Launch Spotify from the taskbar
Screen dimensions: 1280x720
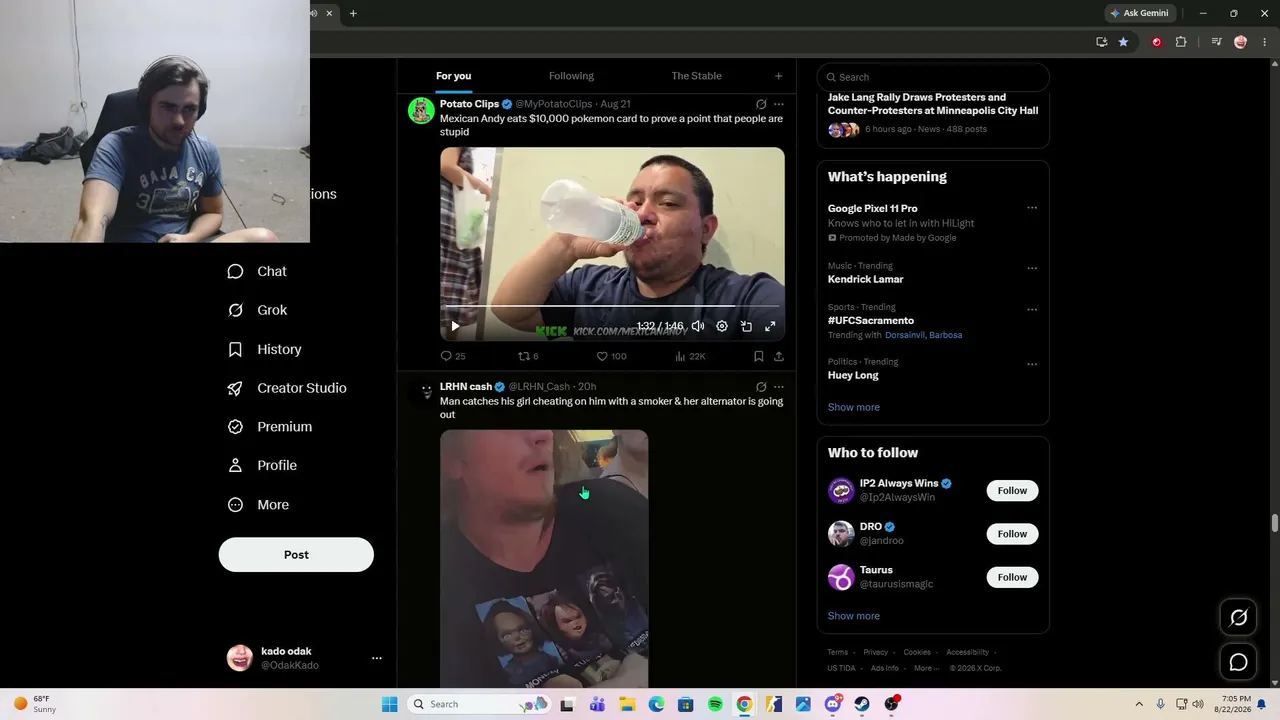715,704
